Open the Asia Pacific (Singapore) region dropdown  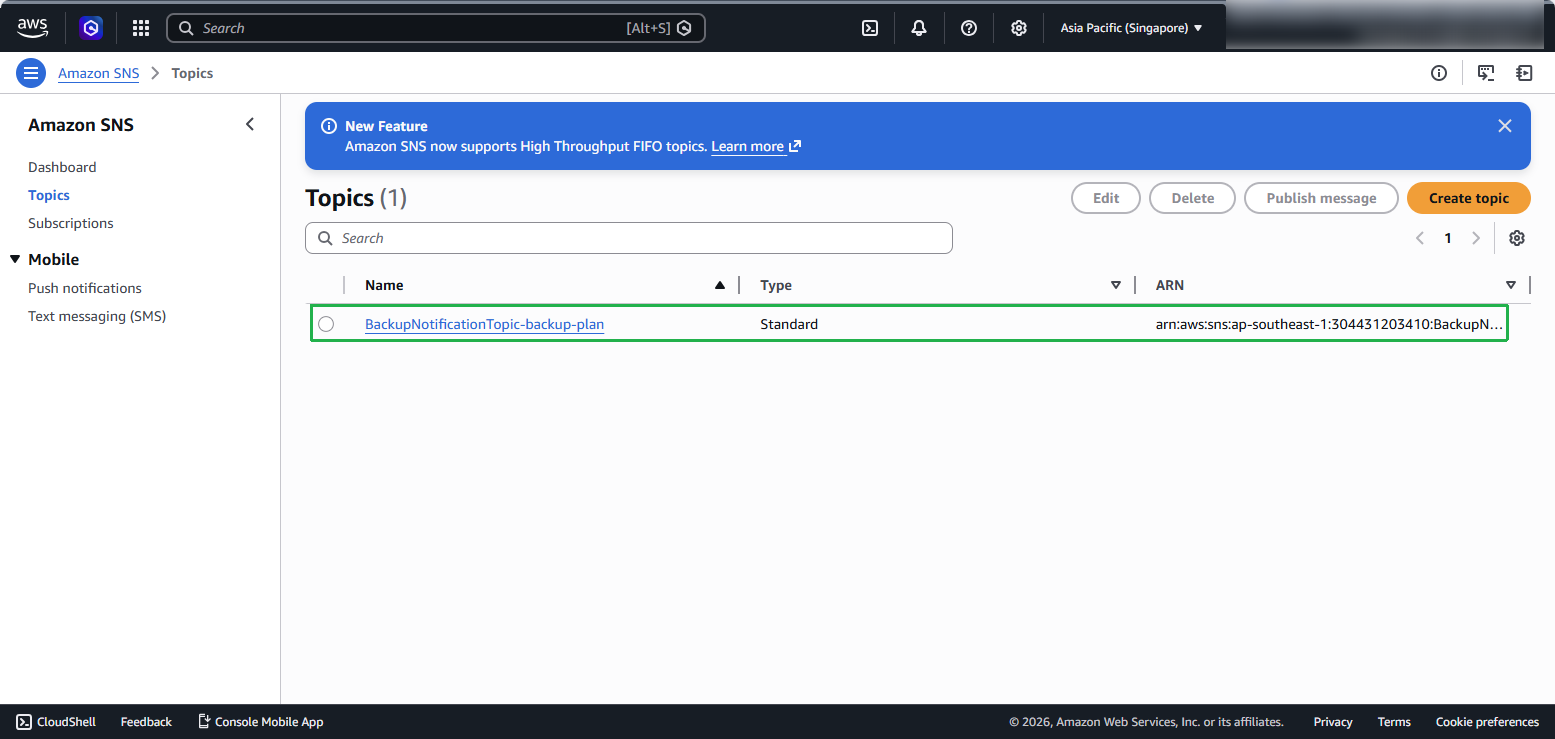pyautogui.click(x=1131, y=28)
